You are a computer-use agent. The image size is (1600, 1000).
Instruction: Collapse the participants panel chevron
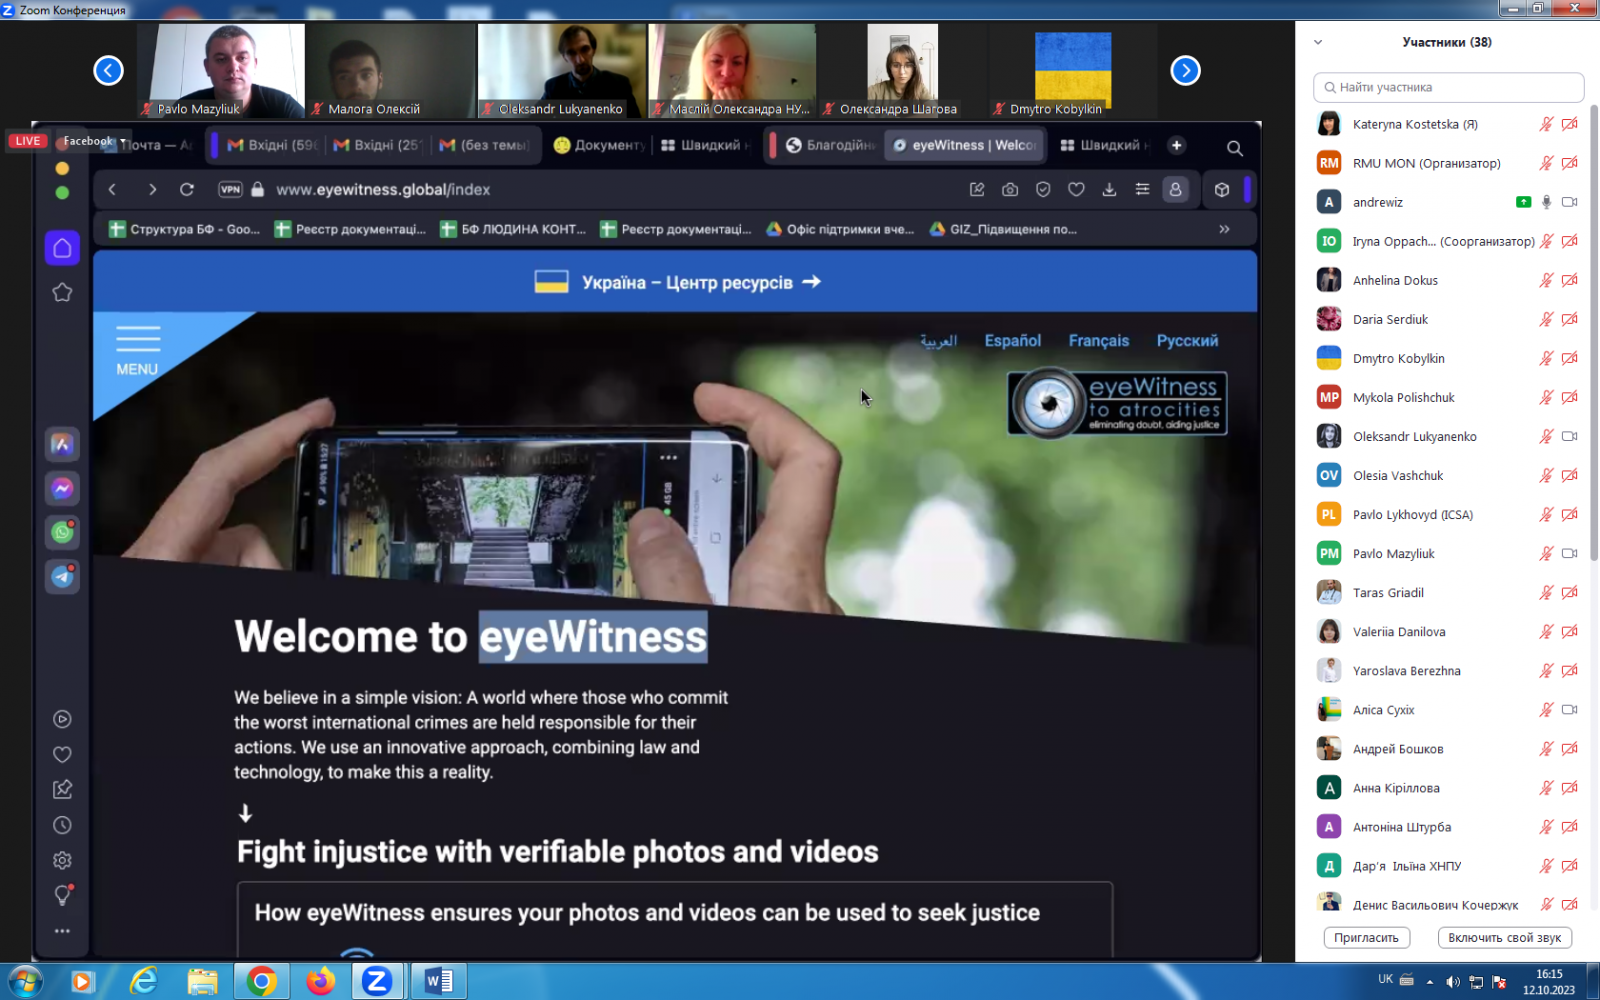tap(1318, 42)
